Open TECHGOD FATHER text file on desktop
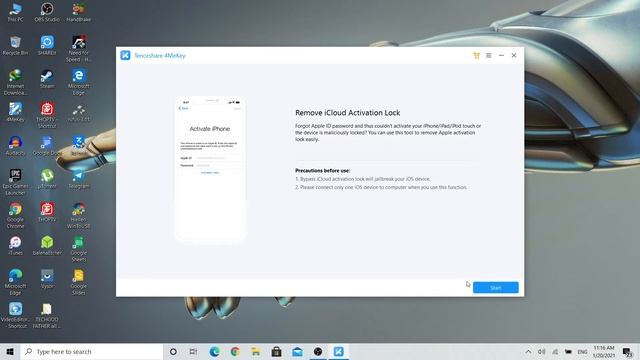640x360 pixels. [x=47, y=316]
